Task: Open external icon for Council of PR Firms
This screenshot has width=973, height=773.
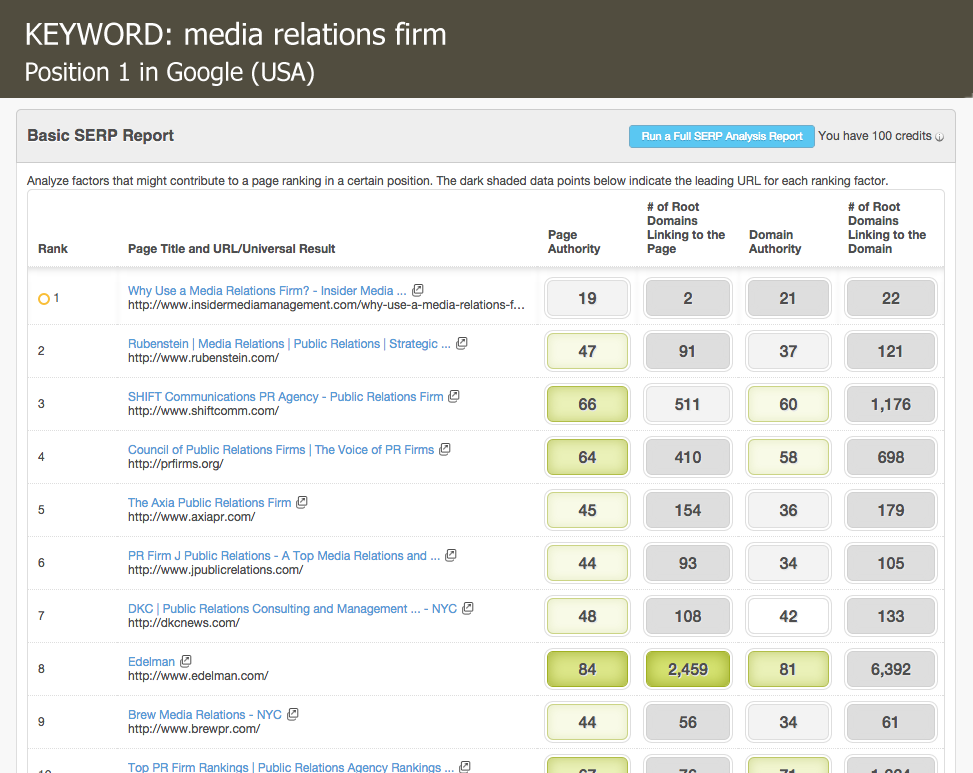Action: click(x=445, y=449)
